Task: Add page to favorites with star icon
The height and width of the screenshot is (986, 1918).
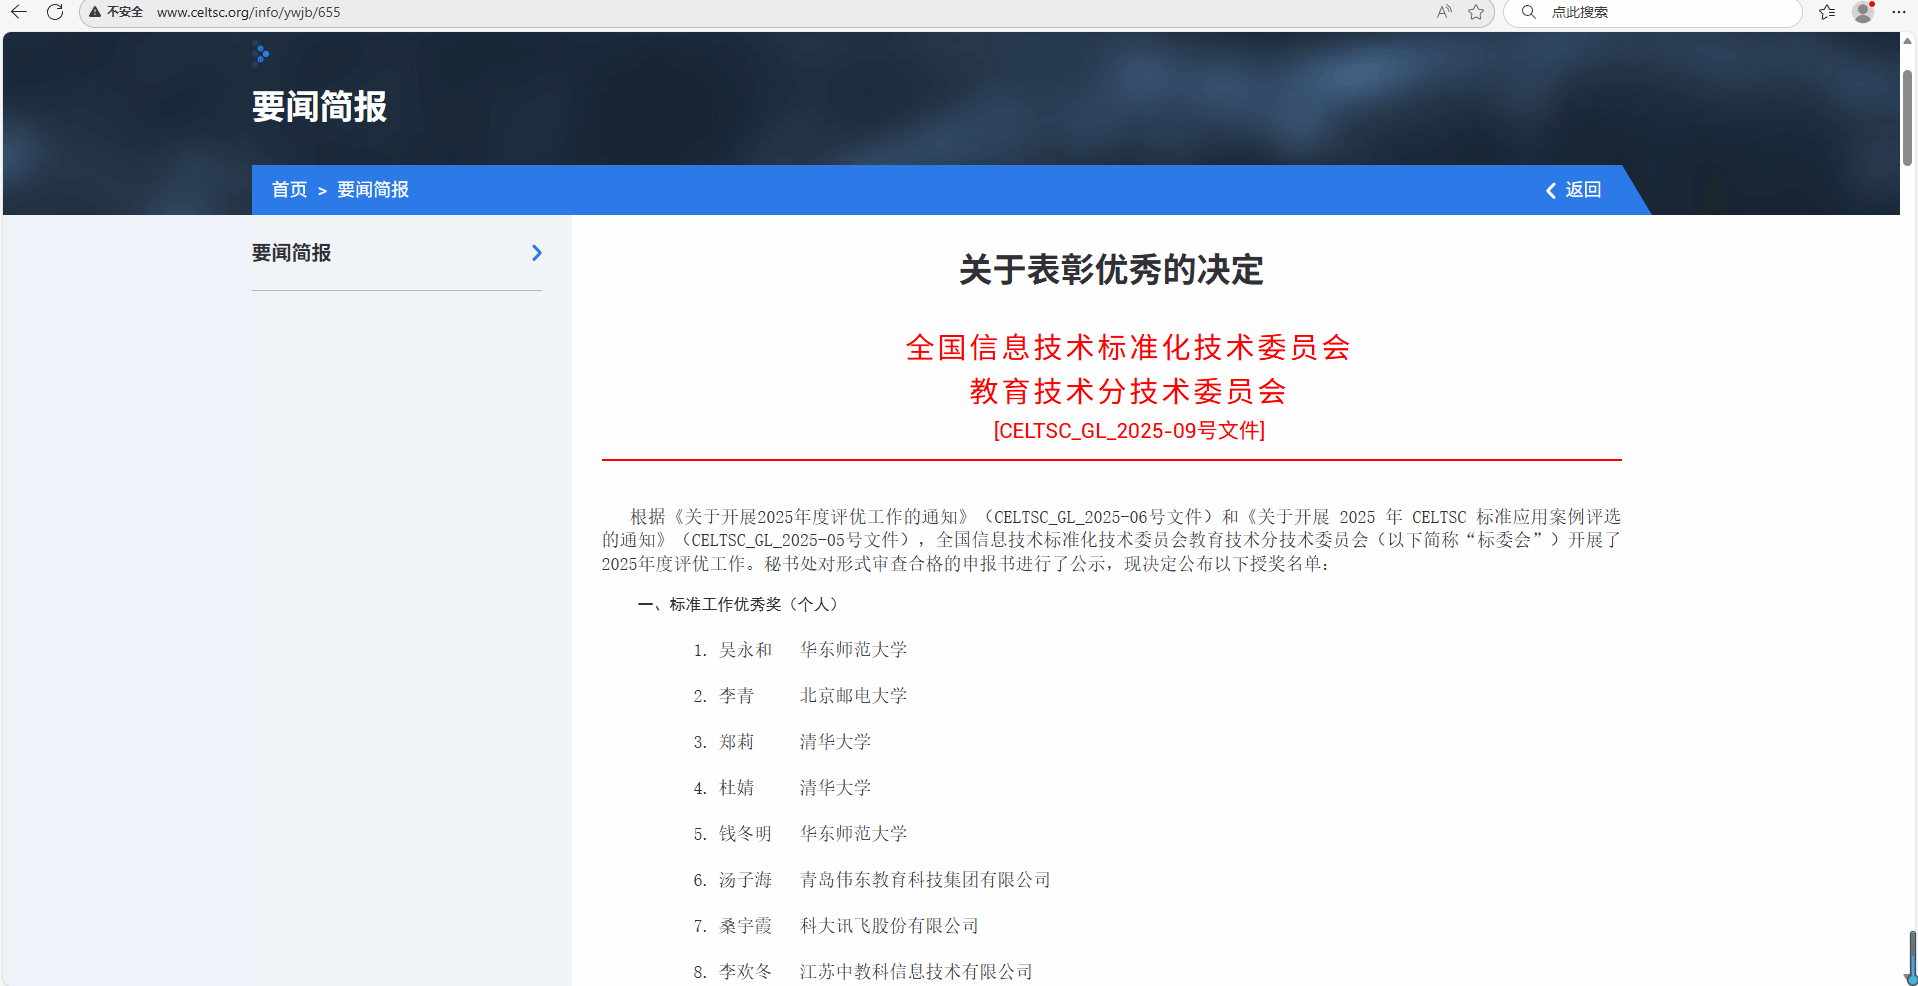Action: point(1476,12)
